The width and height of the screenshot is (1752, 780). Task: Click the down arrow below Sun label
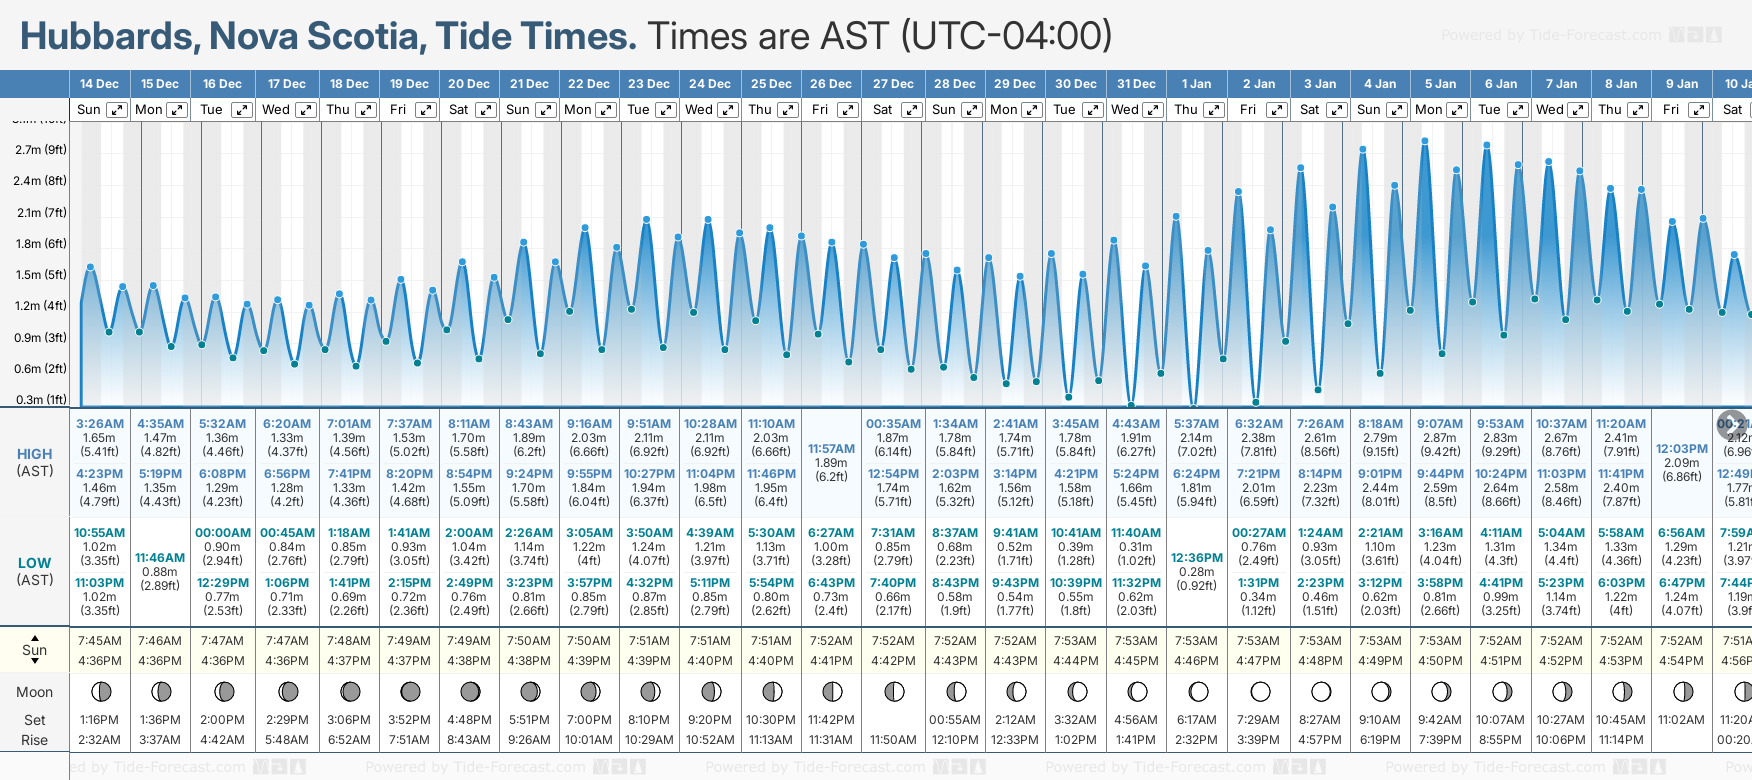35,663
